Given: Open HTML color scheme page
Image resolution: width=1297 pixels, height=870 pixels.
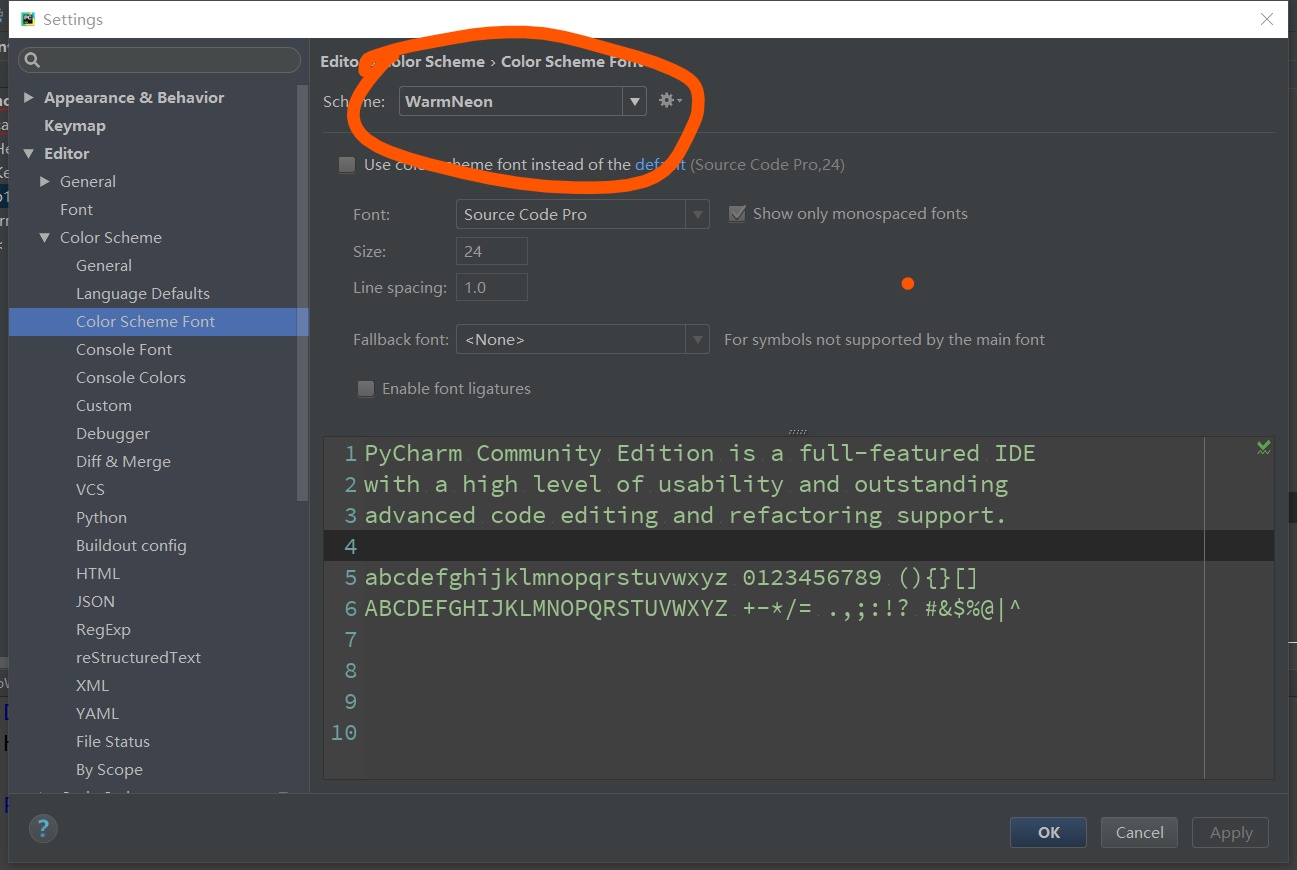Looking at the screenshot, I should [98, 573].
